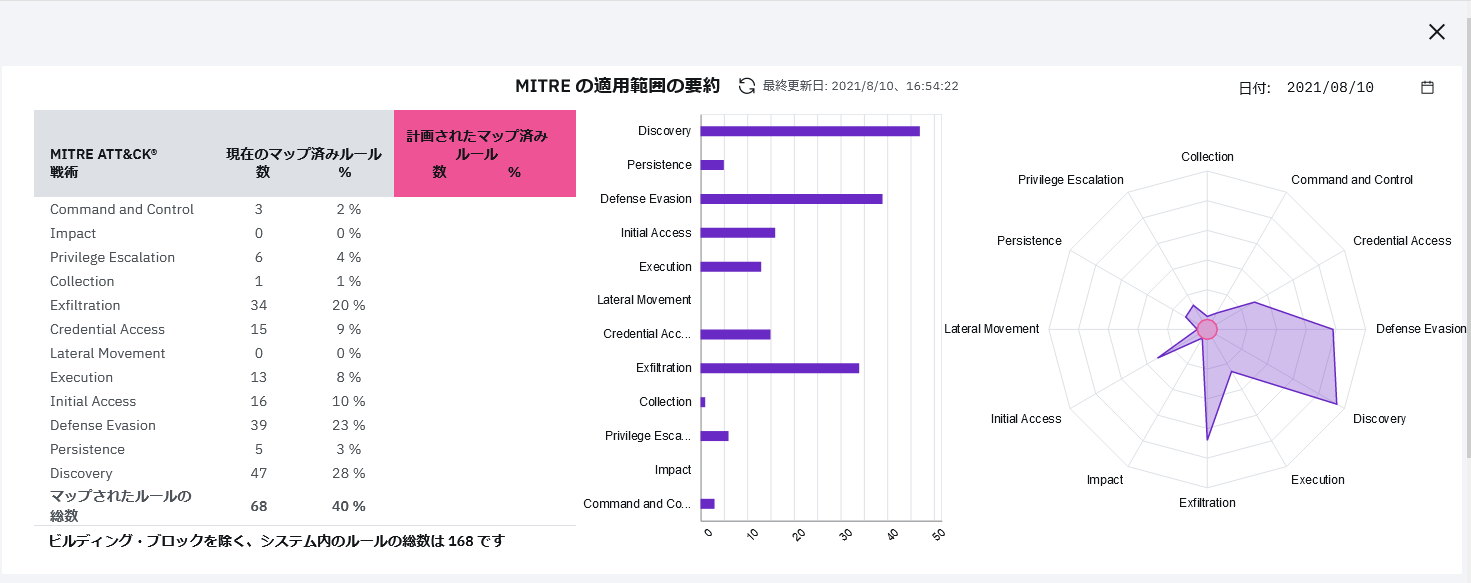The image size is (1471, 583).
Task: Select Lateral Movement in the tactics table
Action: tap(108, 353)
